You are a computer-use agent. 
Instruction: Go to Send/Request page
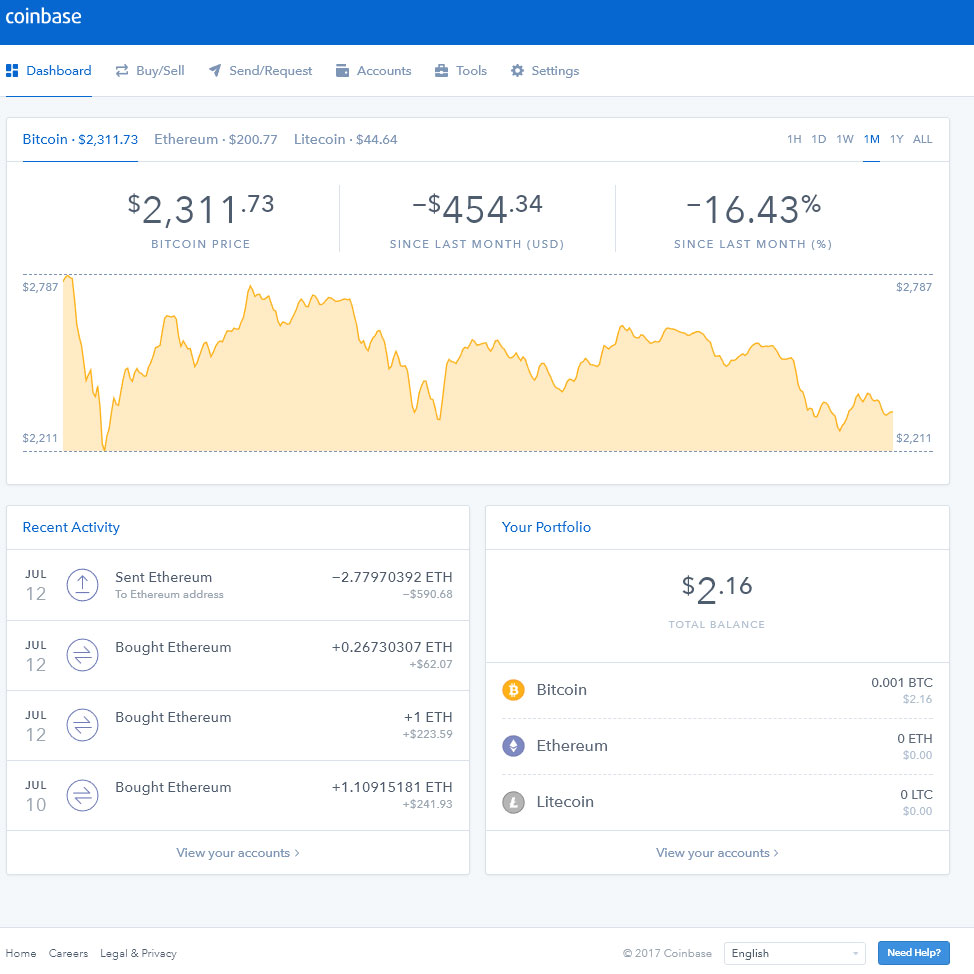(x=260, y=71)
